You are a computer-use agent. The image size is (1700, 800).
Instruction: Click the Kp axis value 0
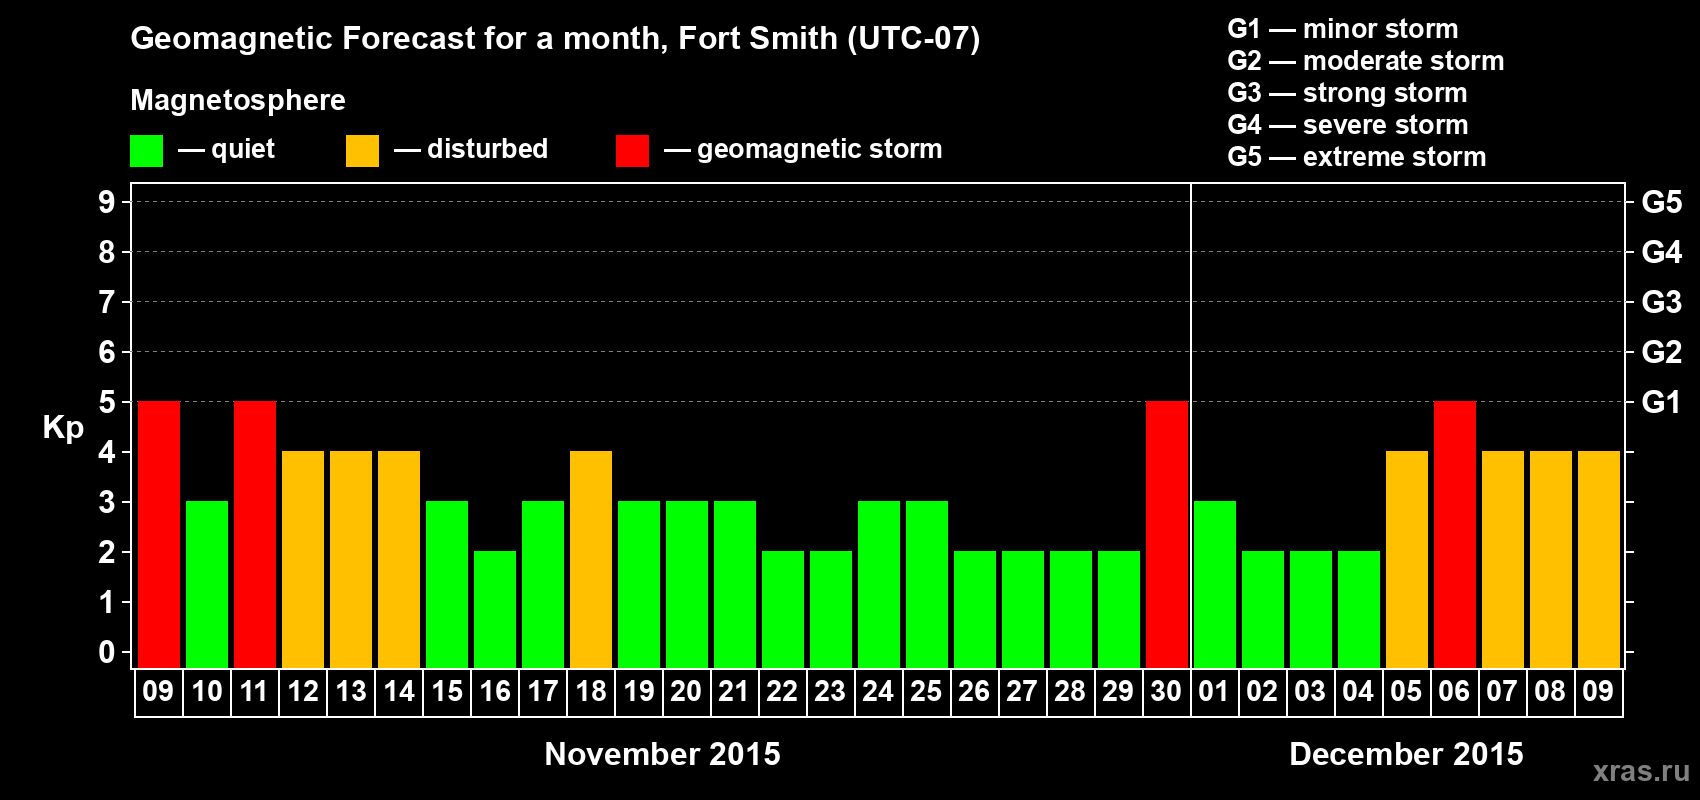pyautogui.click(x=107, y=652)
